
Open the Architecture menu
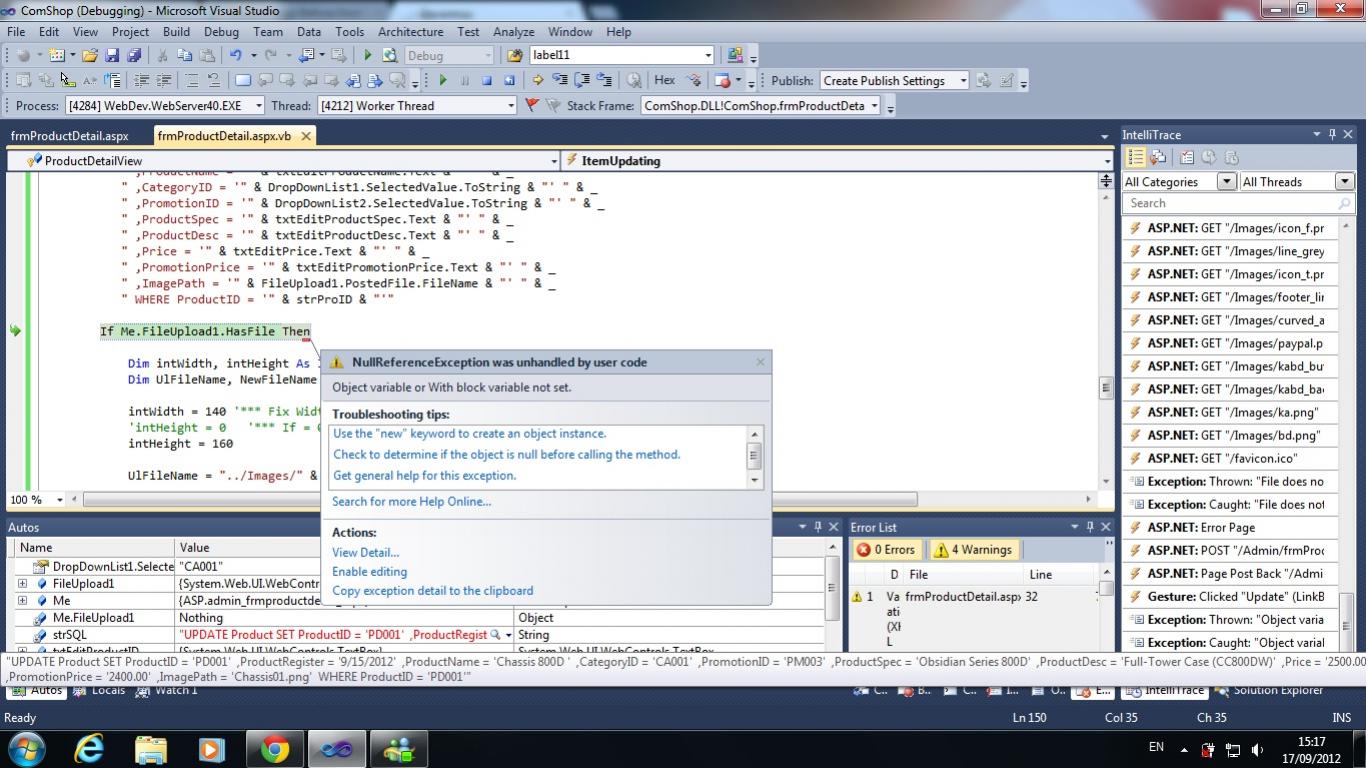pos(411,32)
